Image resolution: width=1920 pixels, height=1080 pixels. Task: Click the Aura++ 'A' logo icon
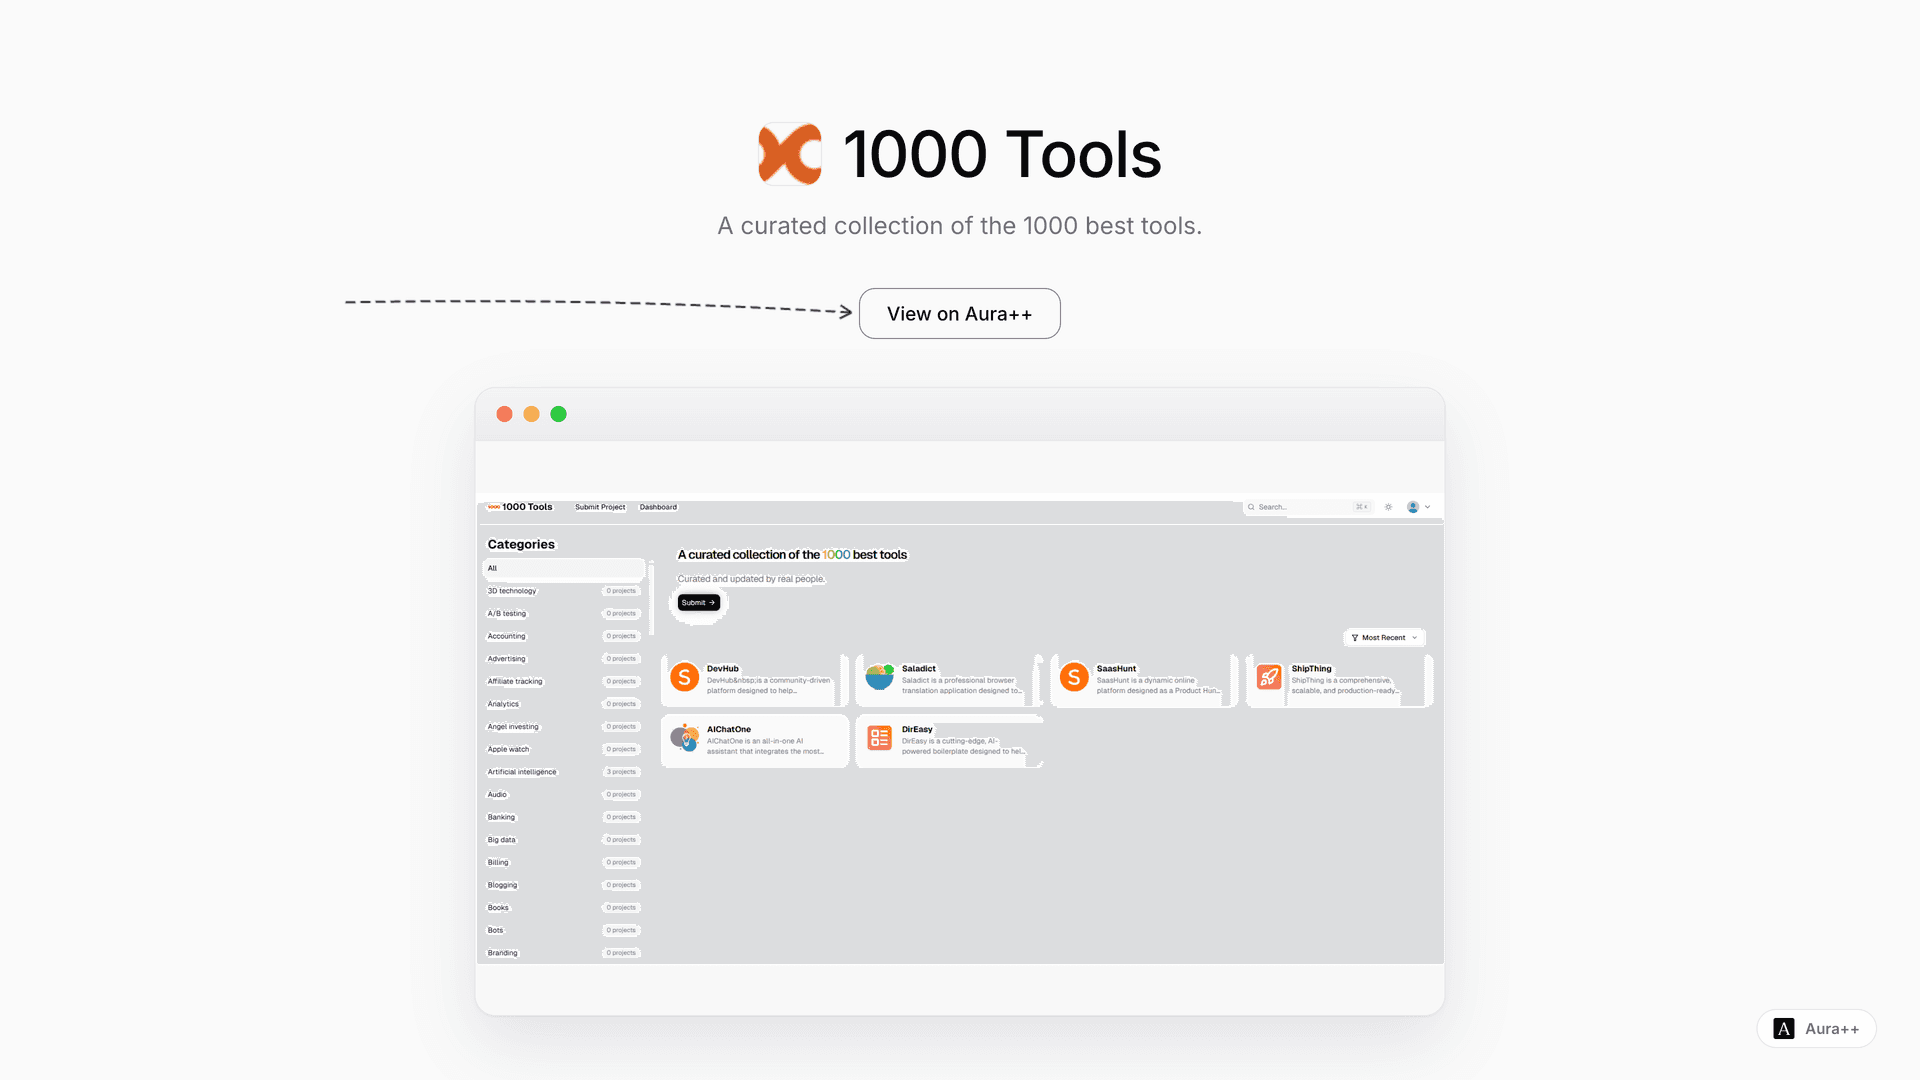point(1783,1029)
